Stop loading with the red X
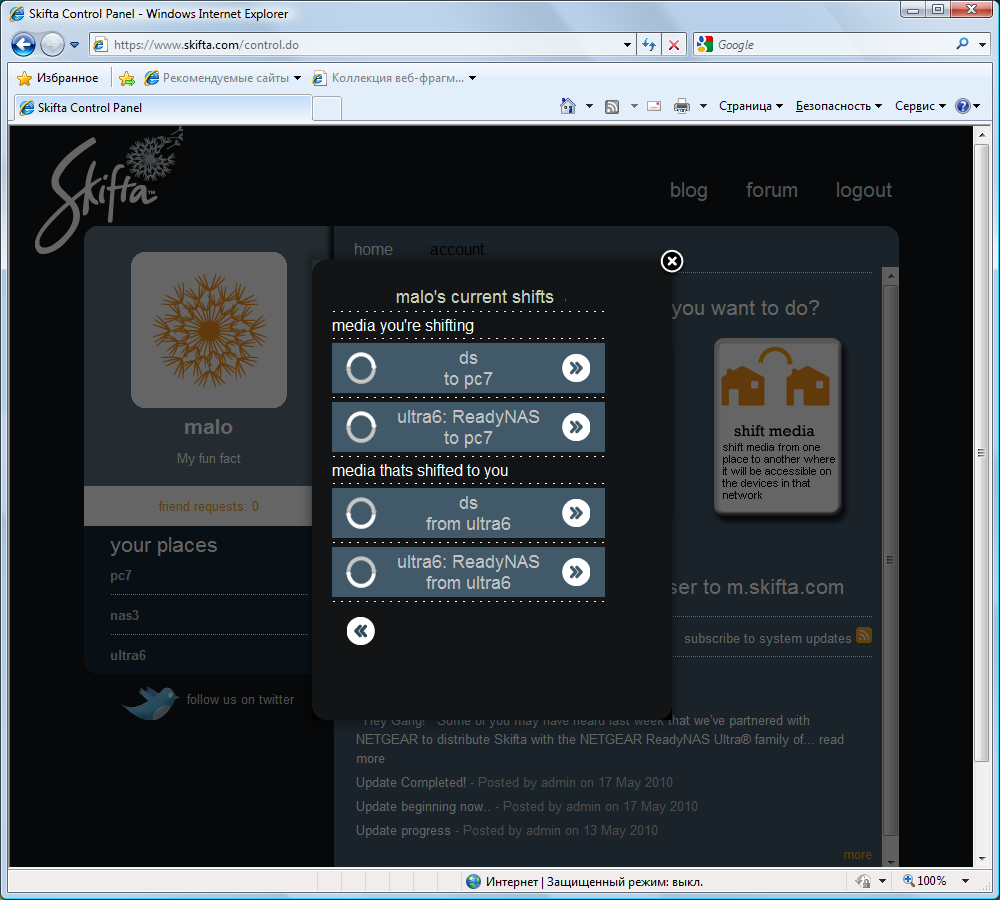 (673, 45)
